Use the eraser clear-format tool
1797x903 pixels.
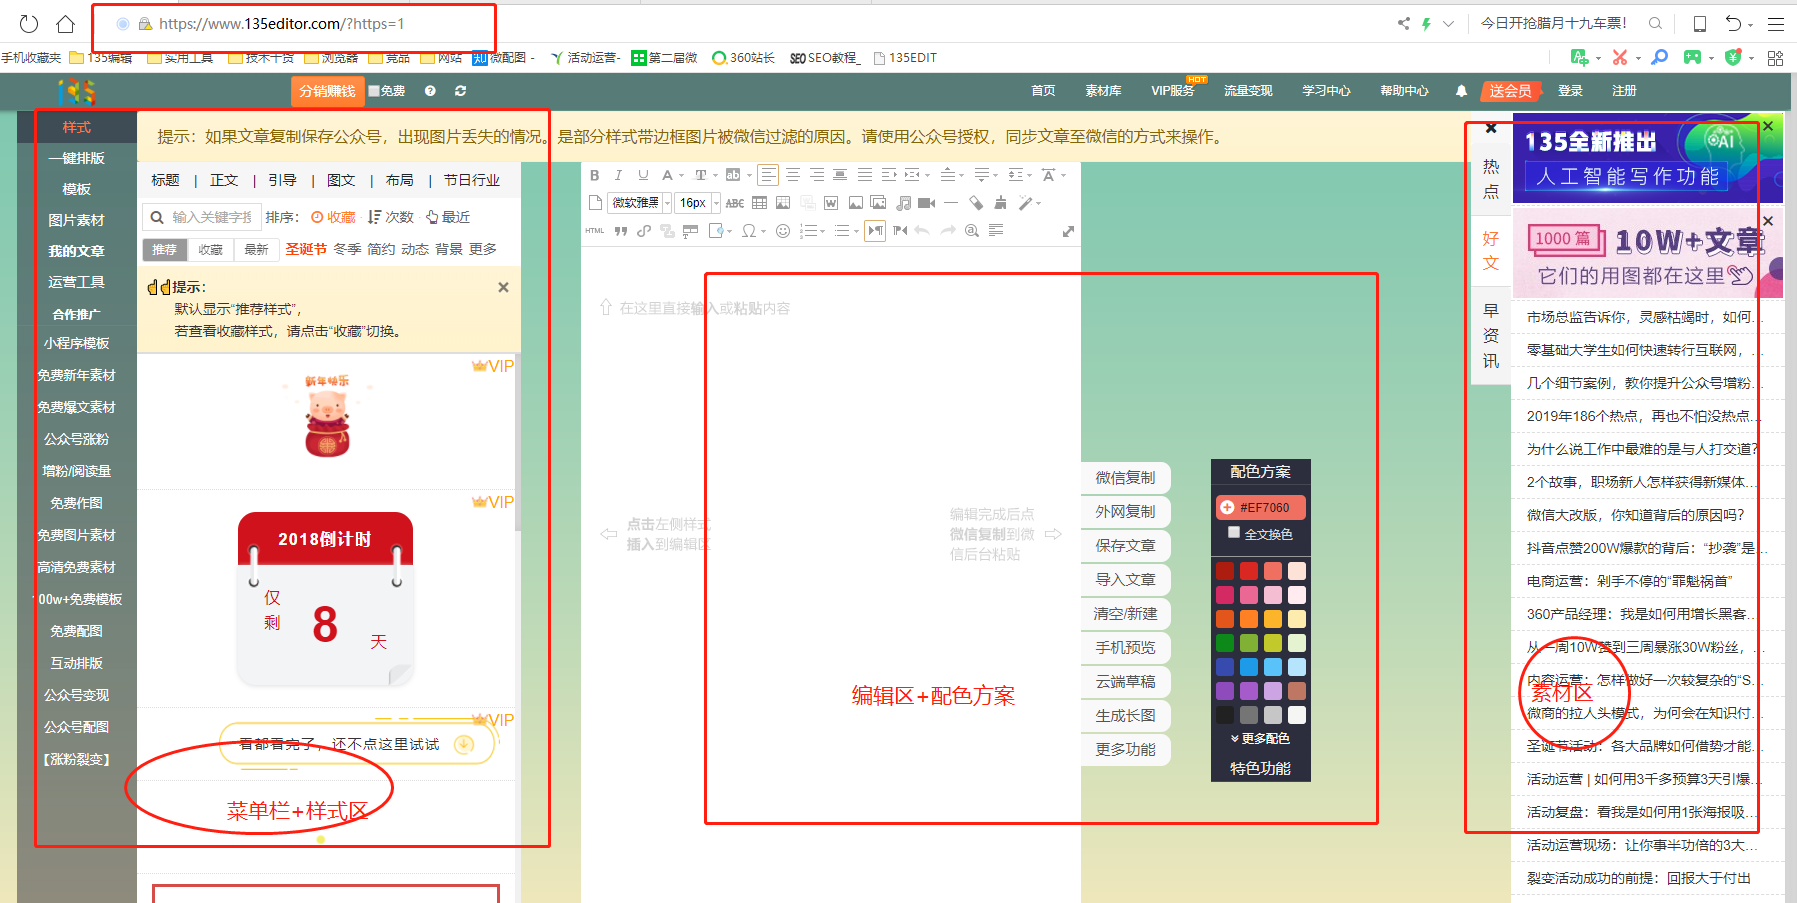click(976, 203)
